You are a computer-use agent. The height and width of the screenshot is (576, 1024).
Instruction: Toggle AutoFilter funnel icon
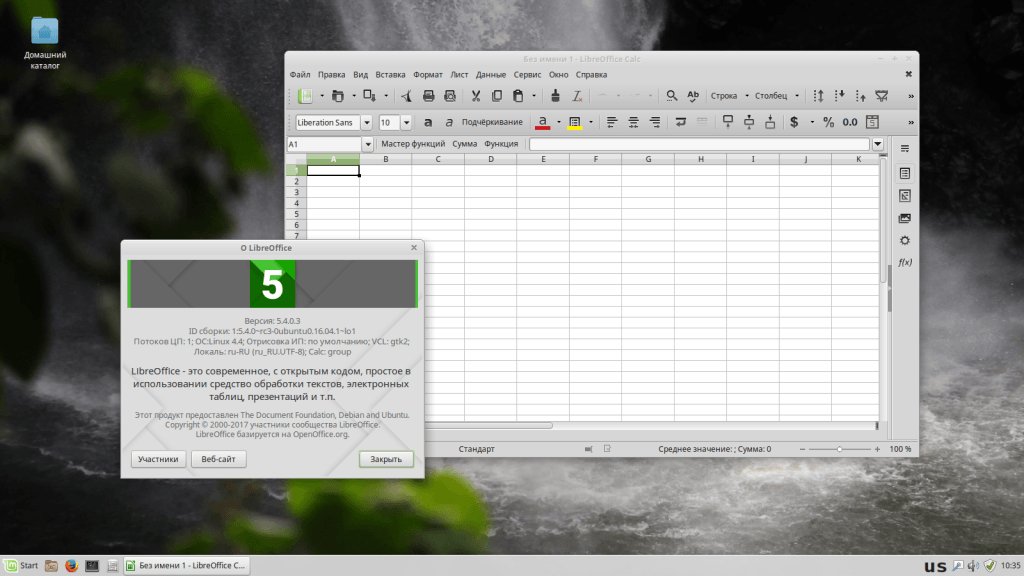pos(882,96)
